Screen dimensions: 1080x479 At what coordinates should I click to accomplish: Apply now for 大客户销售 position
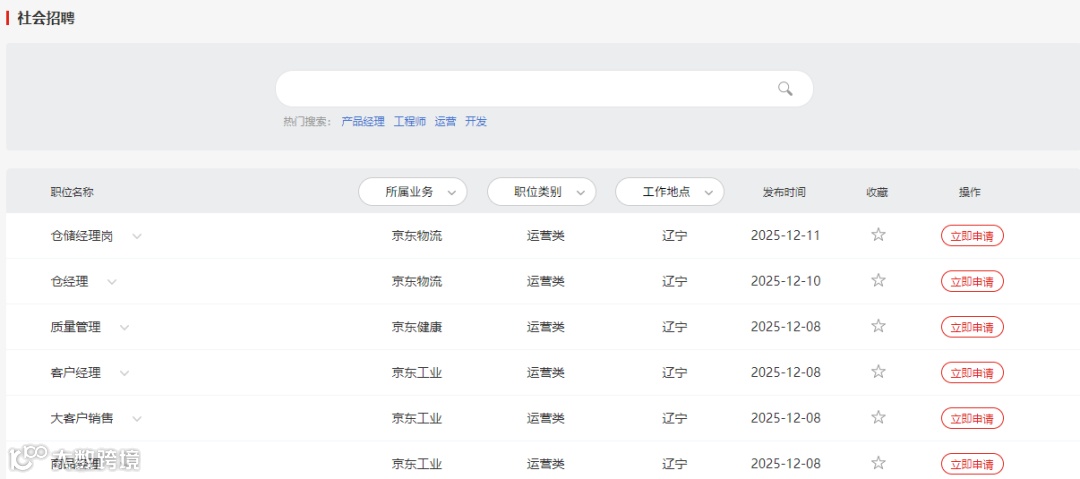(x=972, y=418)
